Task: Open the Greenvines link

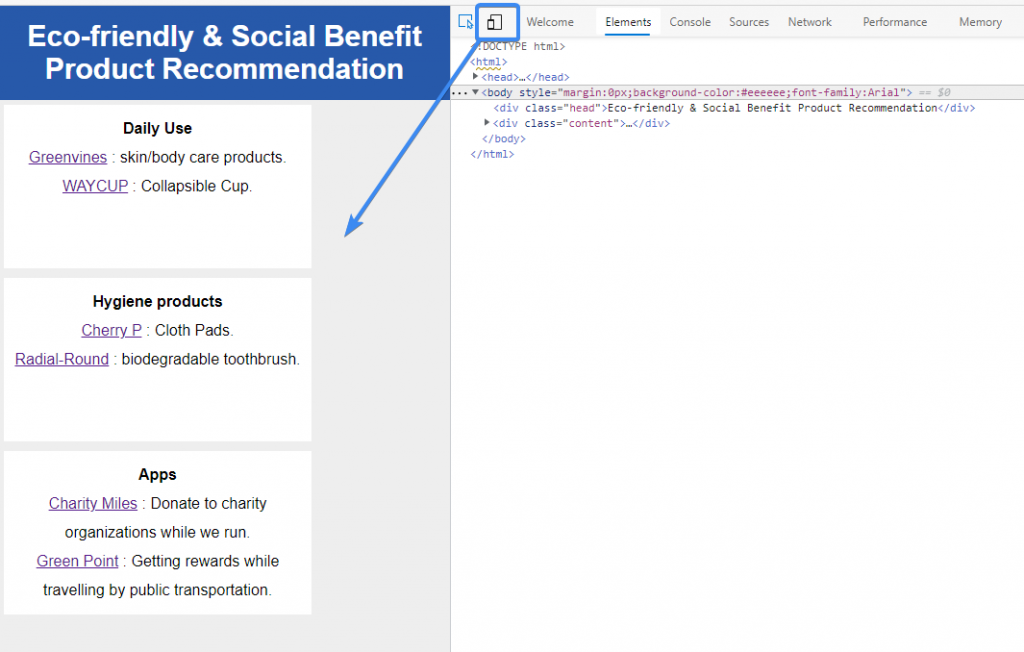Action: coord(68,157)
